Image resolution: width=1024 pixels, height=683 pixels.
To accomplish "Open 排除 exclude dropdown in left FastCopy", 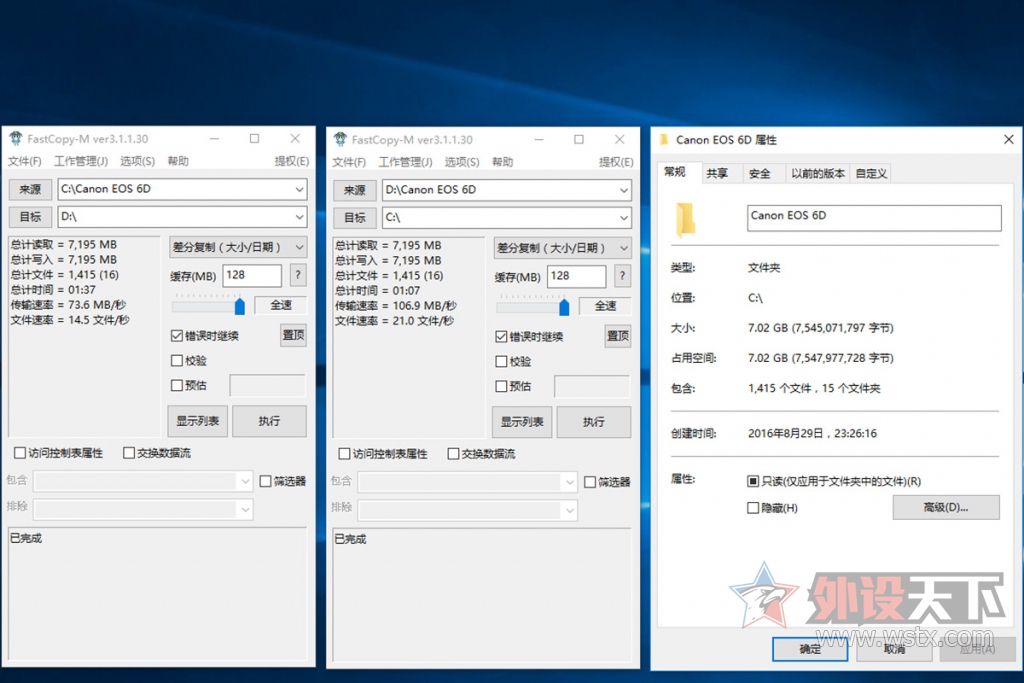I will click(245, 509).
